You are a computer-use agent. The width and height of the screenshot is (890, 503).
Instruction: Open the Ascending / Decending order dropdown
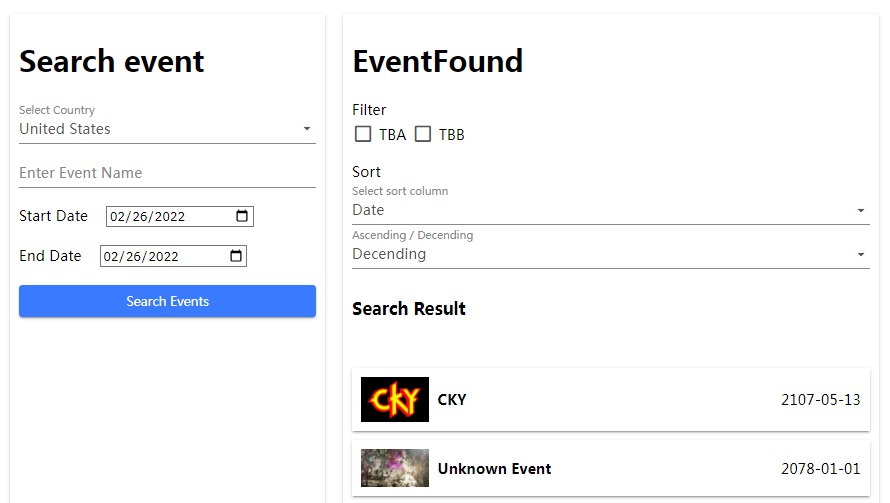[610, 254]
